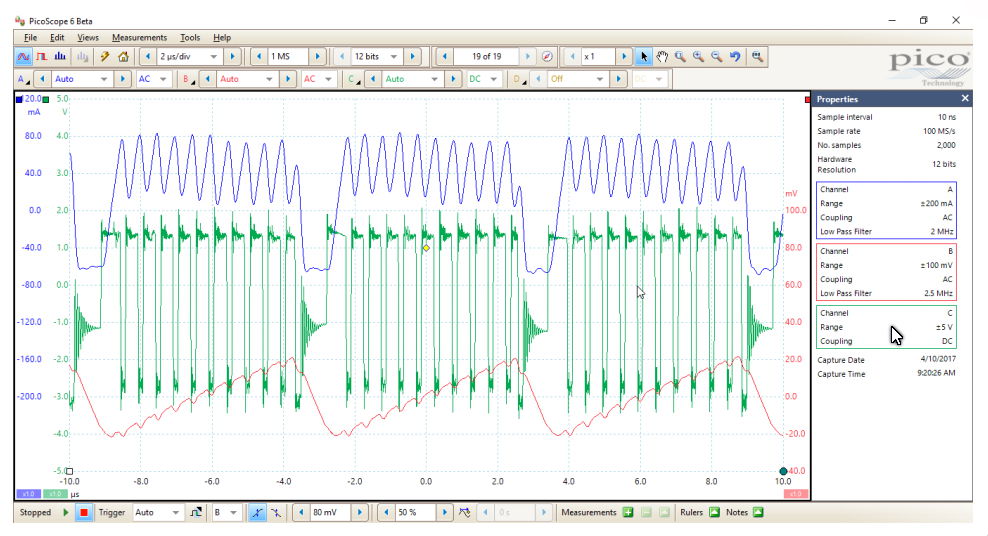The image size is (988, 536).
Task: Add measurement with green plus icon
Action: (628, 513)
